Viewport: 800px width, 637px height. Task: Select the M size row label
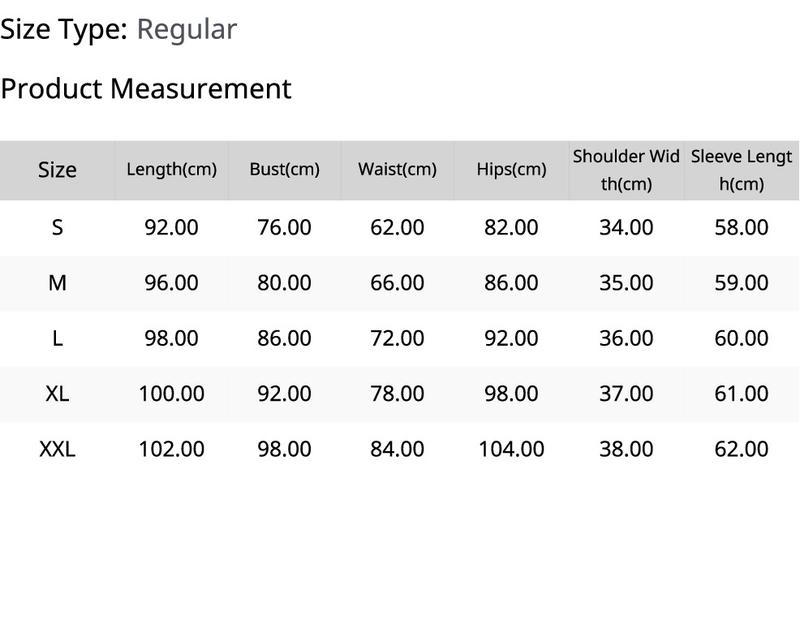(57, 283)
